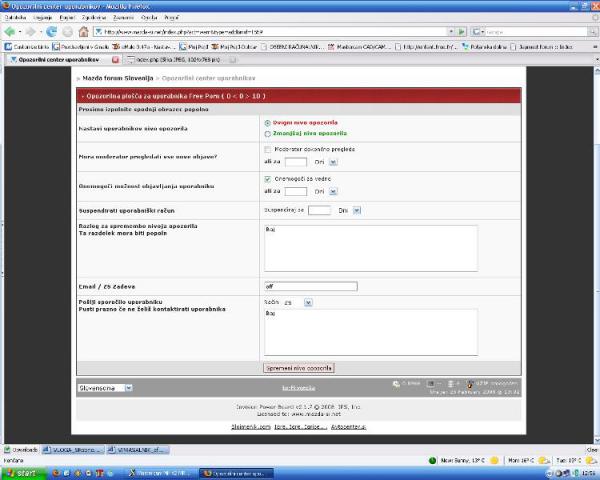This screenshot has width=600, height=480.
Task: Select the 'Dvigni nivo opozorila' radio button
Action: pyautogui.click(x=267, y=123)
